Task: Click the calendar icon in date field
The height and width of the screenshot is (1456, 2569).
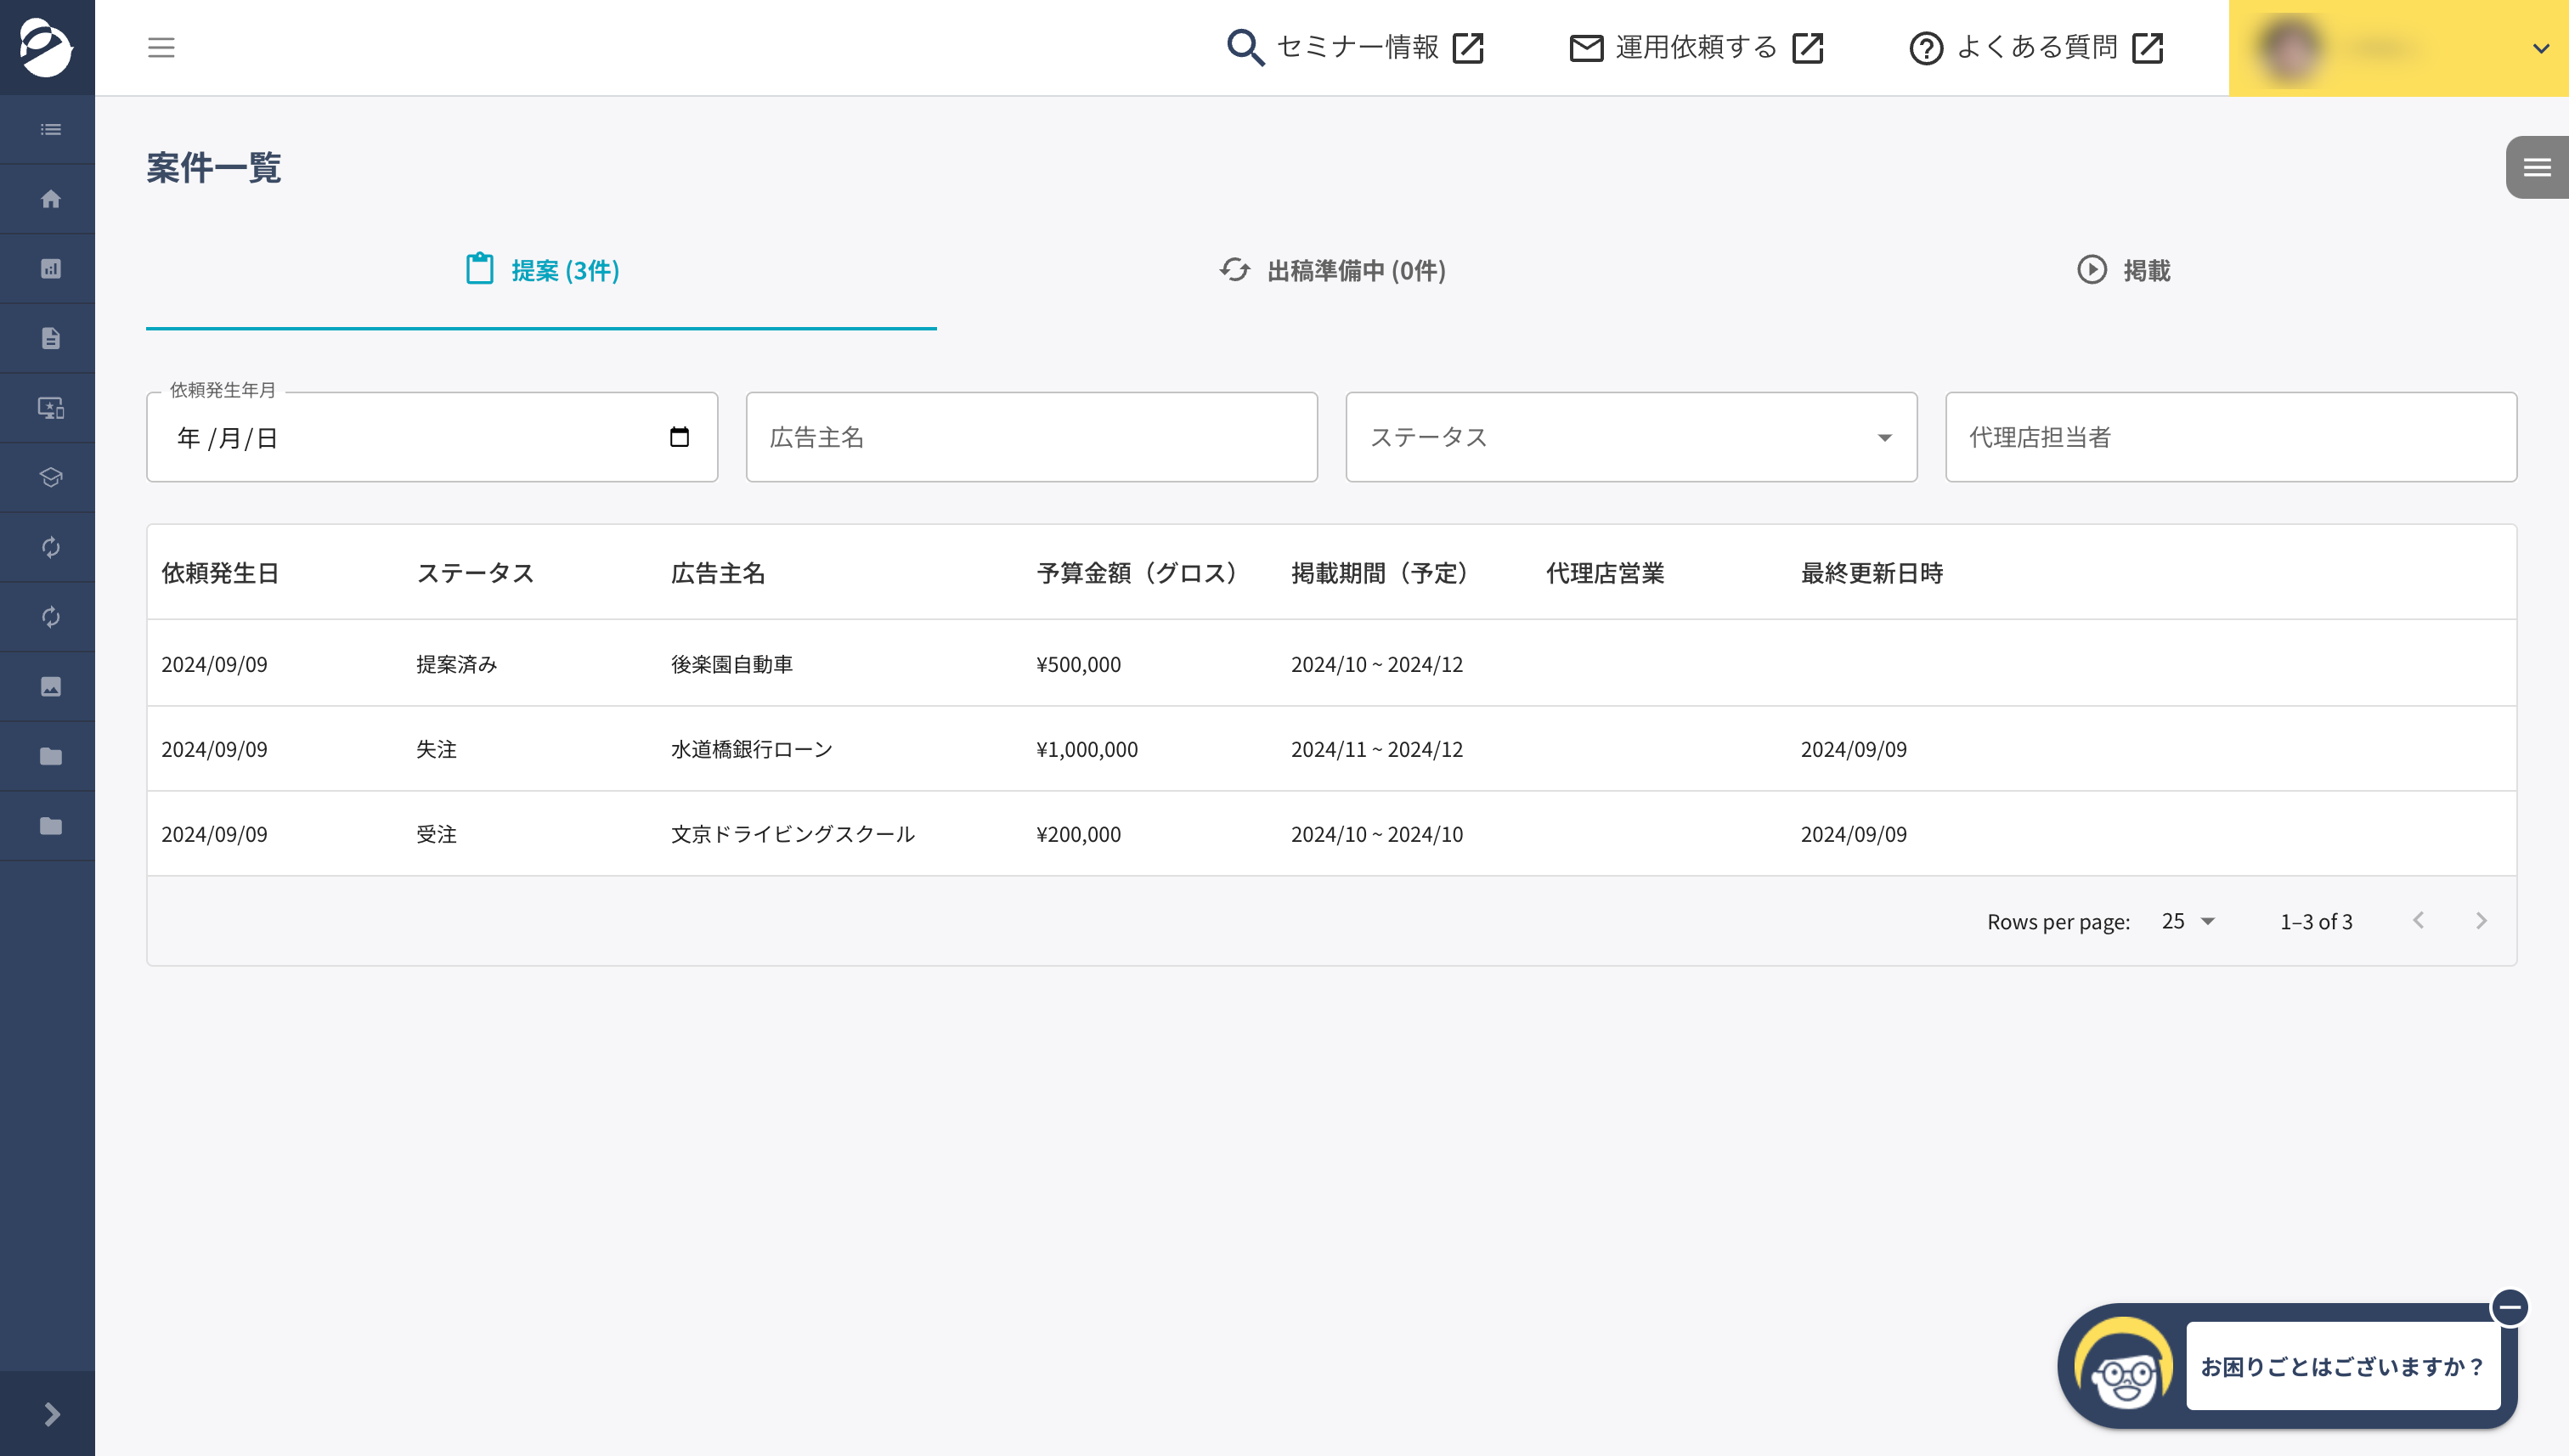Action: (x=679, y=437)
